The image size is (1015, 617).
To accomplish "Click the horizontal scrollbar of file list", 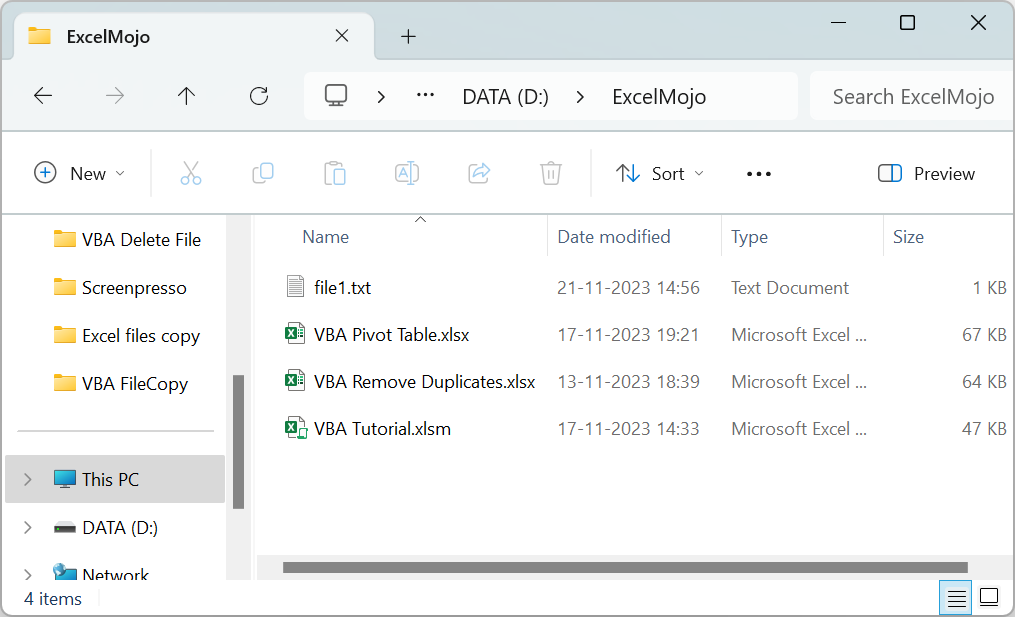I will pos(625,568).
